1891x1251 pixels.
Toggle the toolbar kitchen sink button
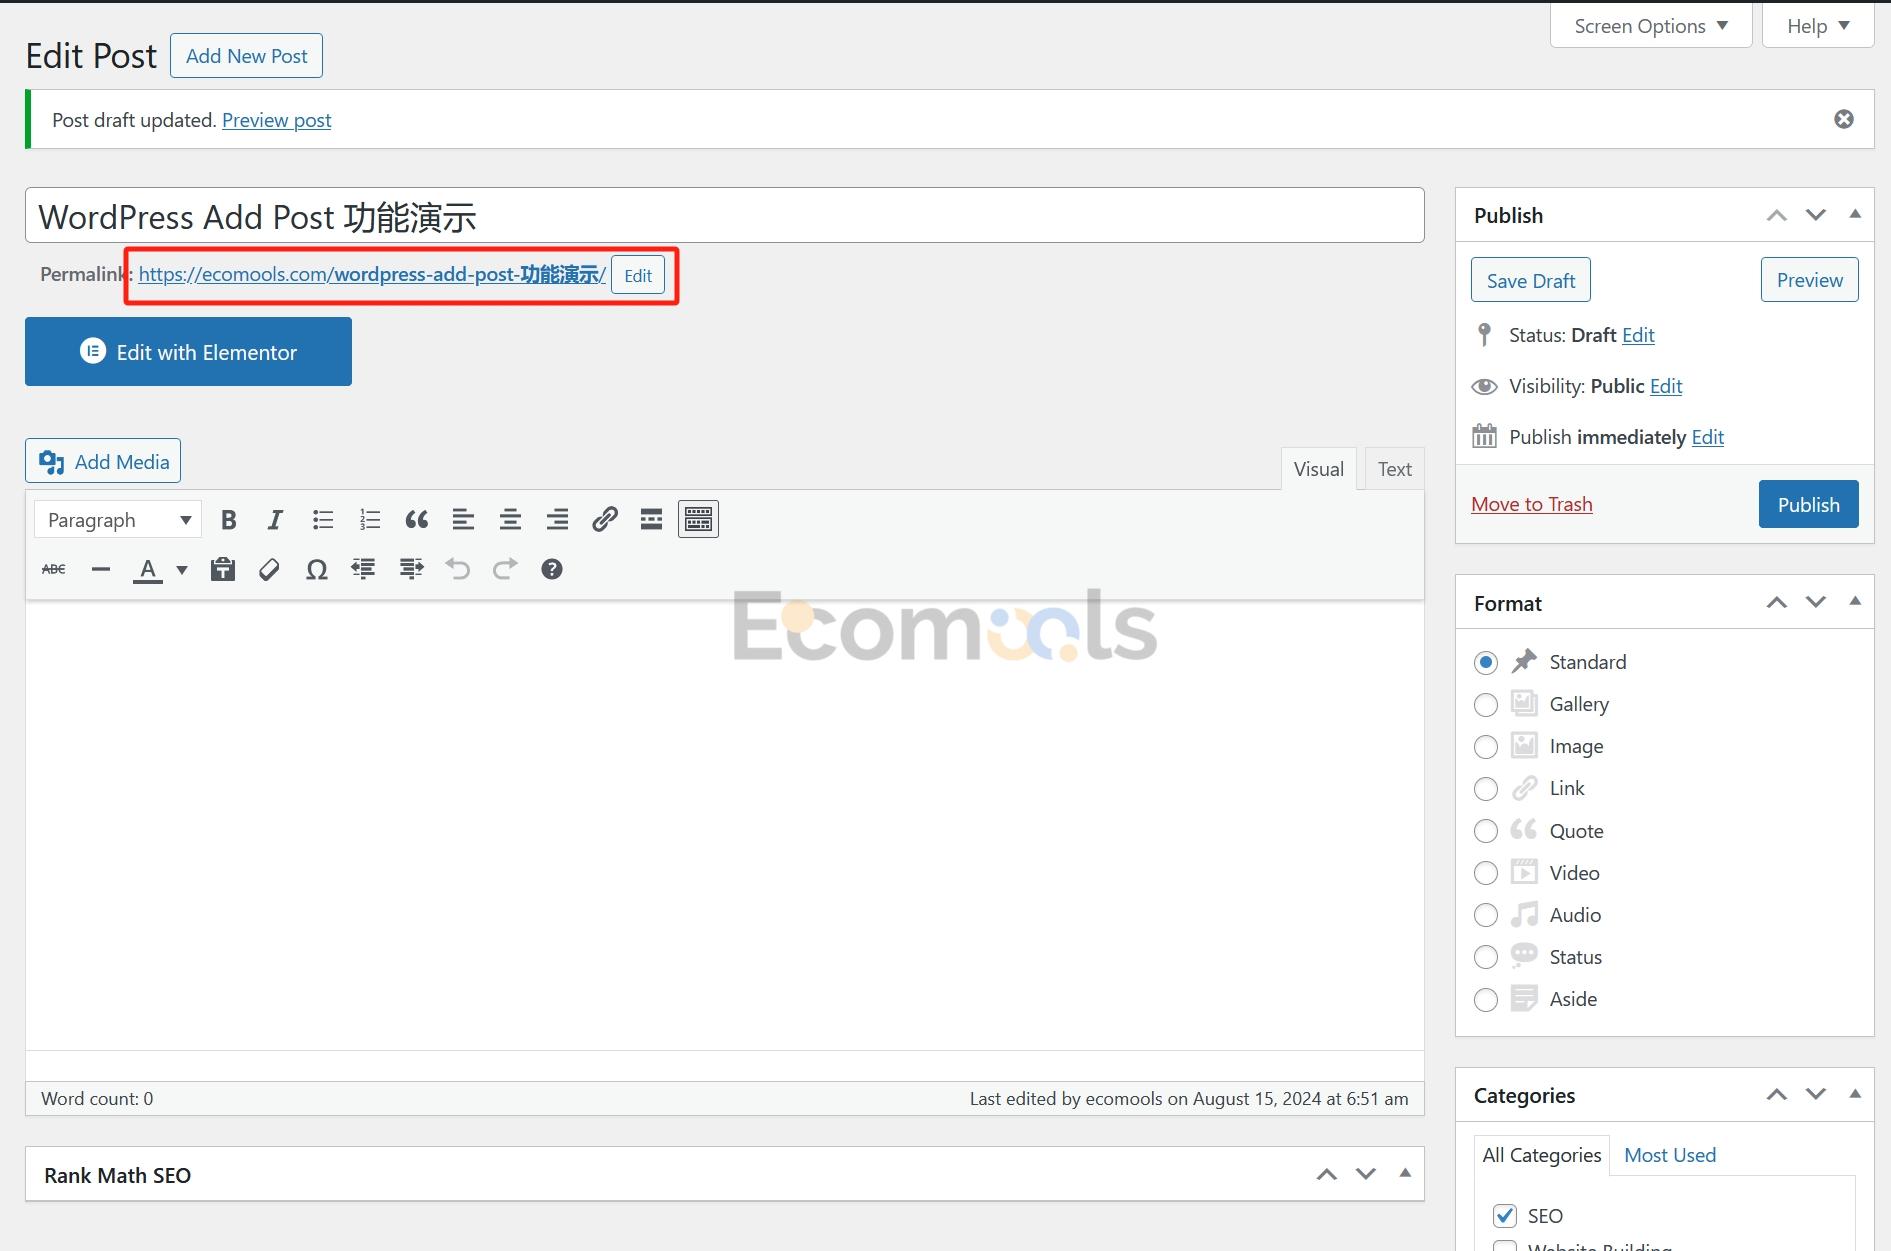tap(698, 520)
